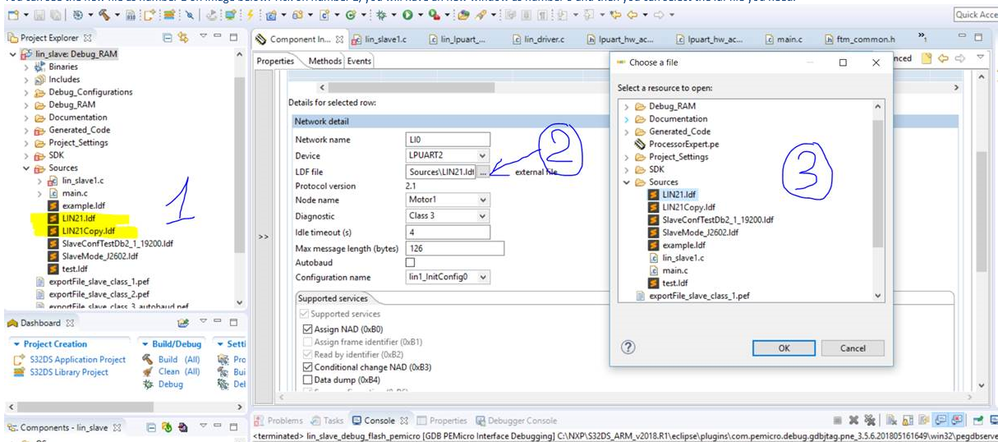Click the Clean broom icon in Dashboard

click(147, 372)
